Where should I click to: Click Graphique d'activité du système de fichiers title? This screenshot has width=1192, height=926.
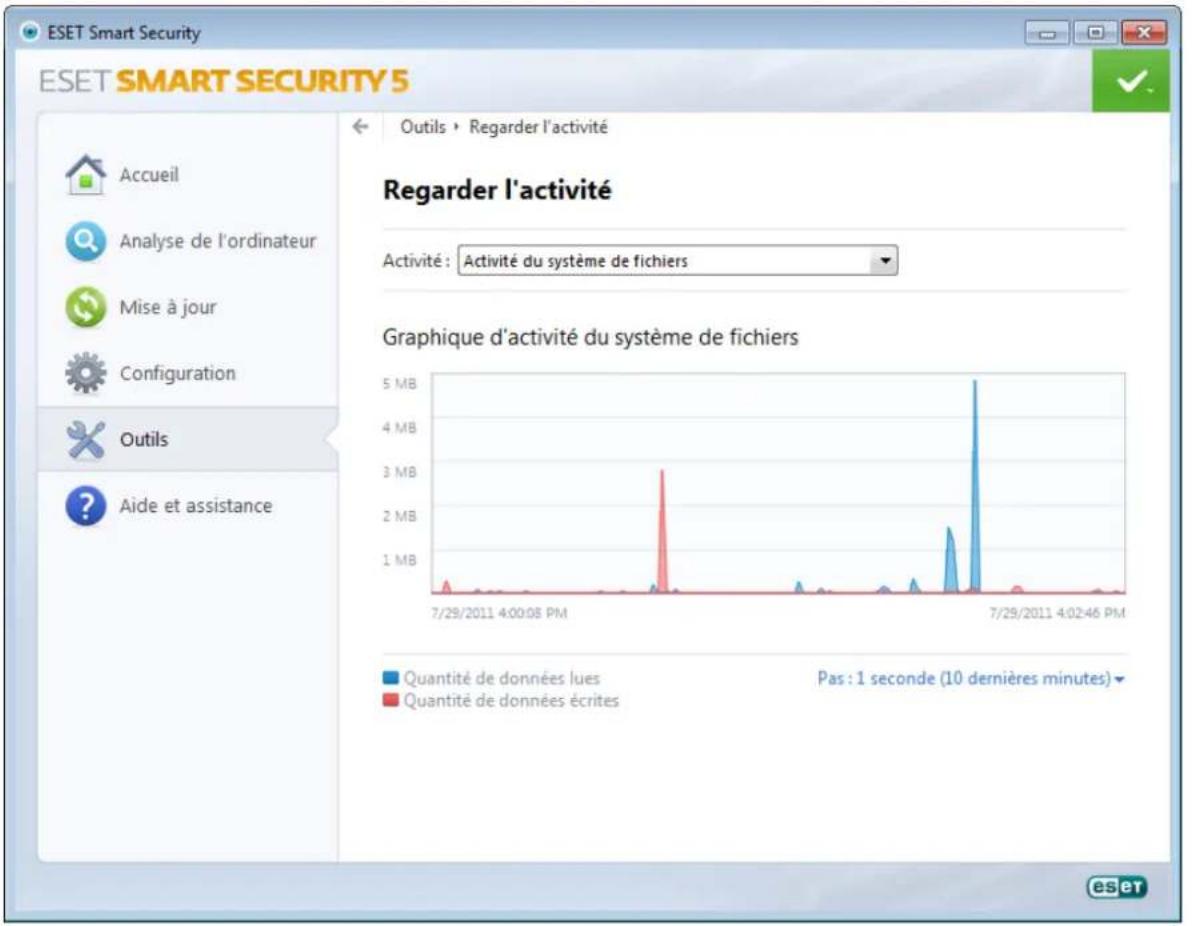pos(591,337)
